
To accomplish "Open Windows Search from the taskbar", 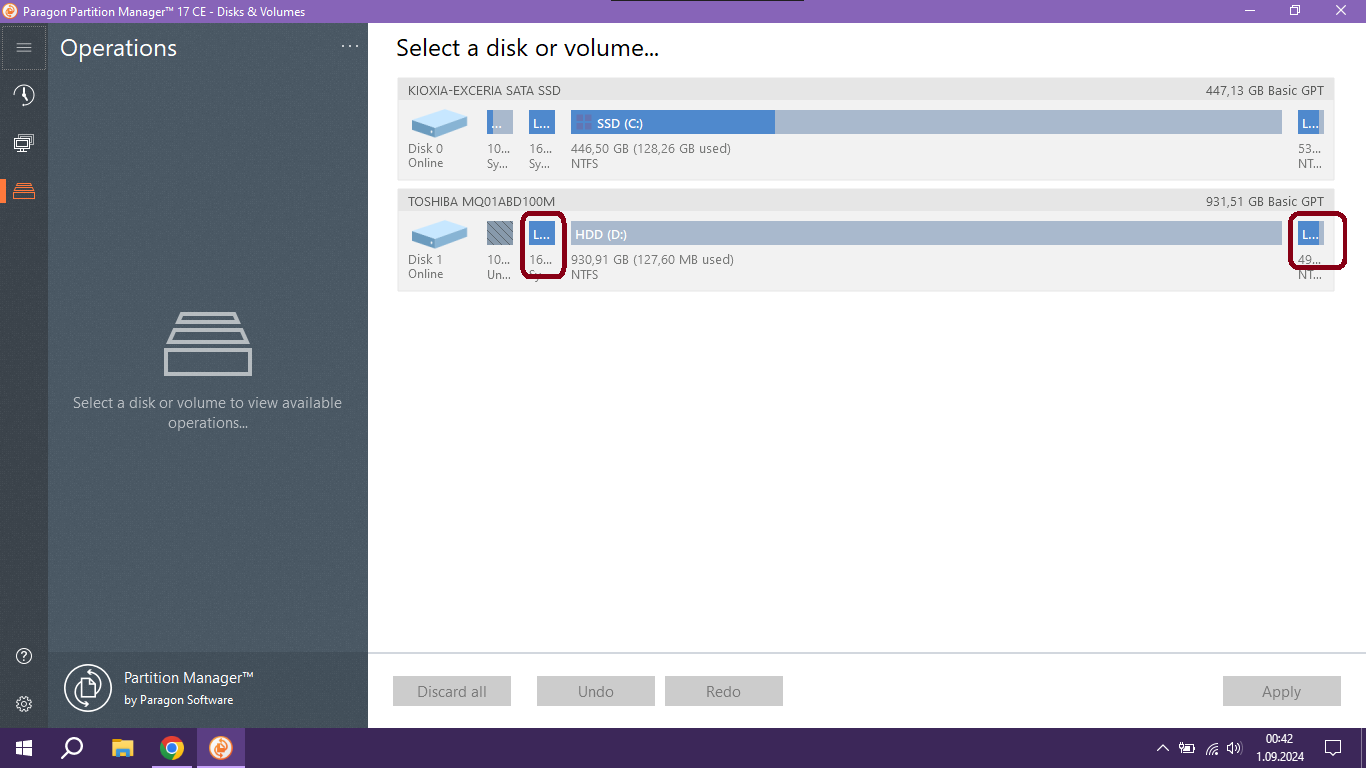I will [72, 748].
